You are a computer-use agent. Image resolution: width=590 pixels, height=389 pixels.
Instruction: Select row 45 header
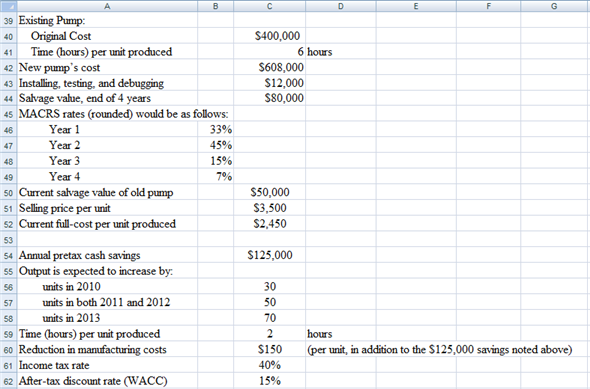pos(8,114)
